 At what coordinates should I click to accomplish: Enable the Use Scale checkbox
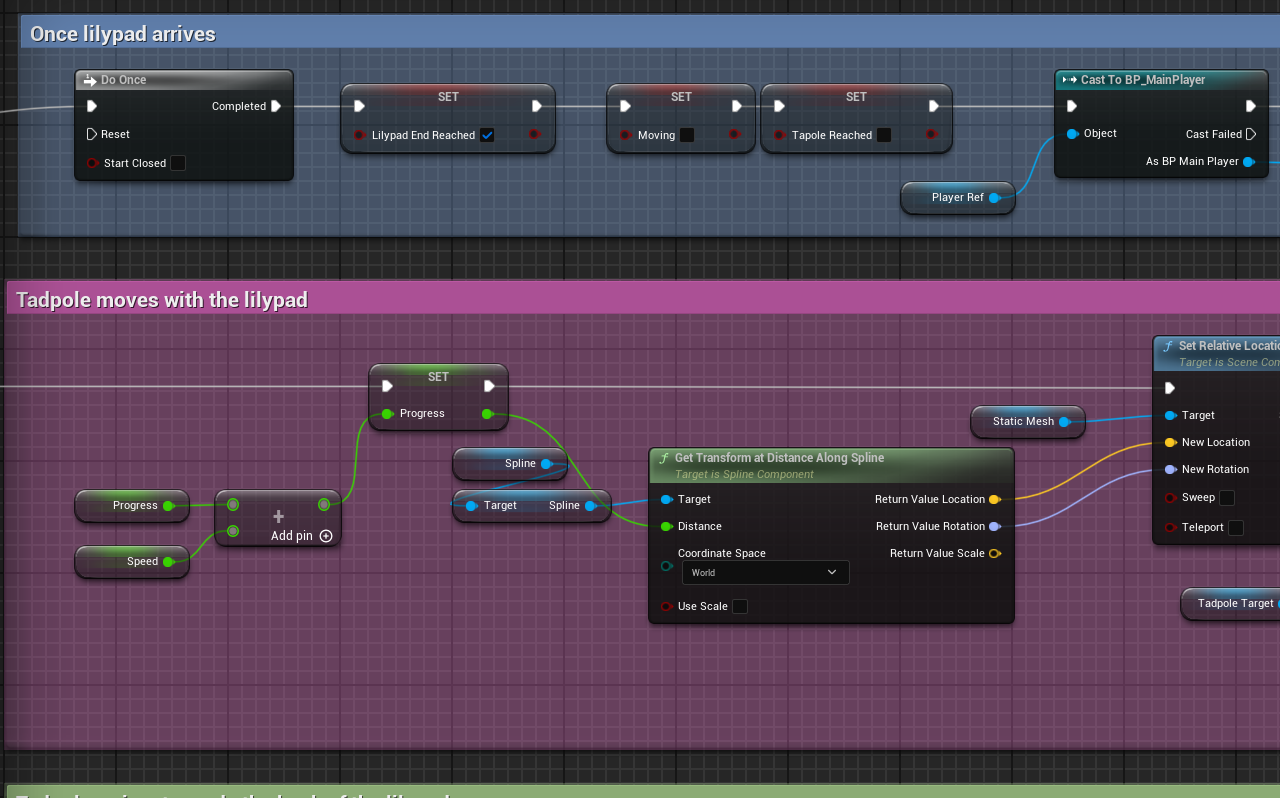click(x=740, y=606)
